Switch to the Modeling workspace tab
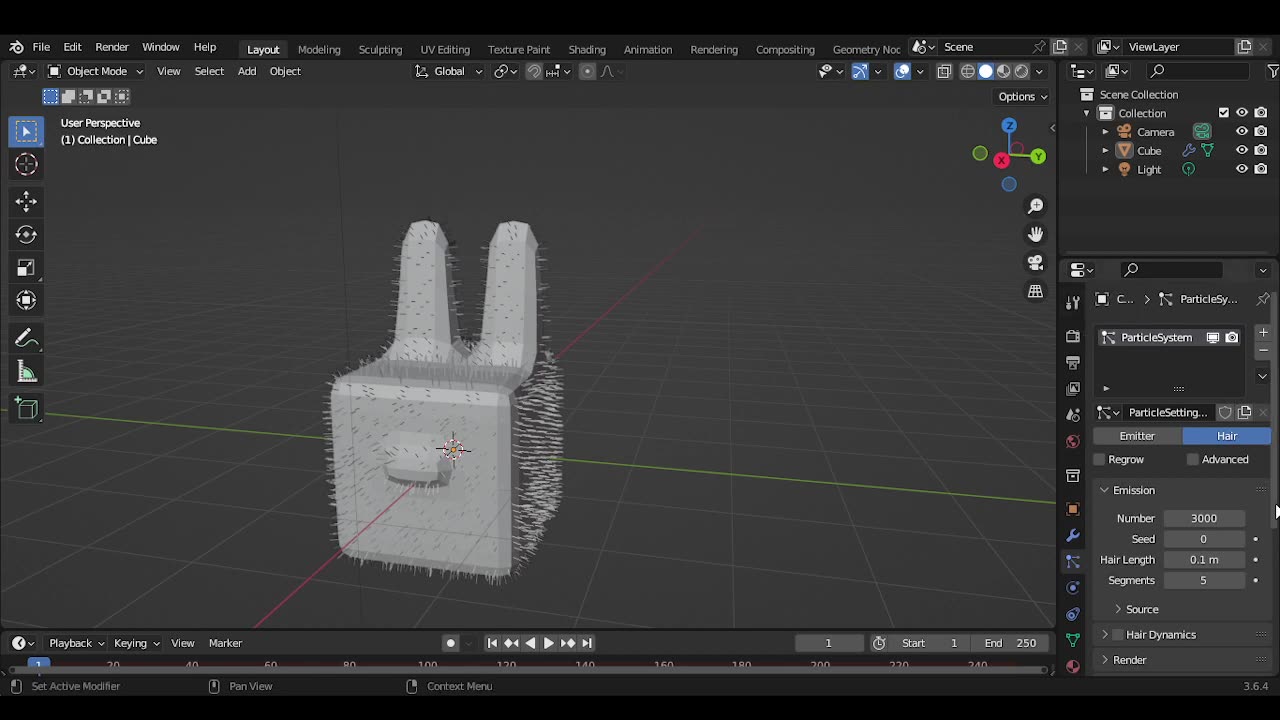The image size is (1280, 720). coord(319,49)
